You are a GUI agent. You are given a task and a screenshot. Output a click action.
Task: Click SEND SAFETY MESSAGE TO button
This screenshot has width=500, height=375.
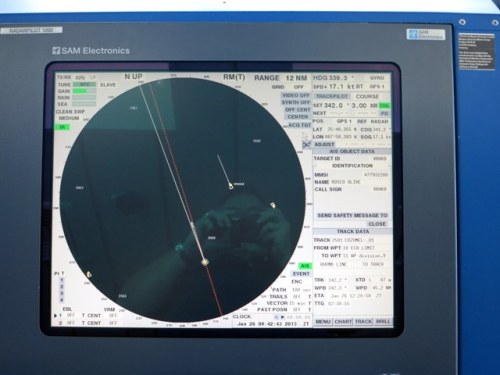click(352, 215)
